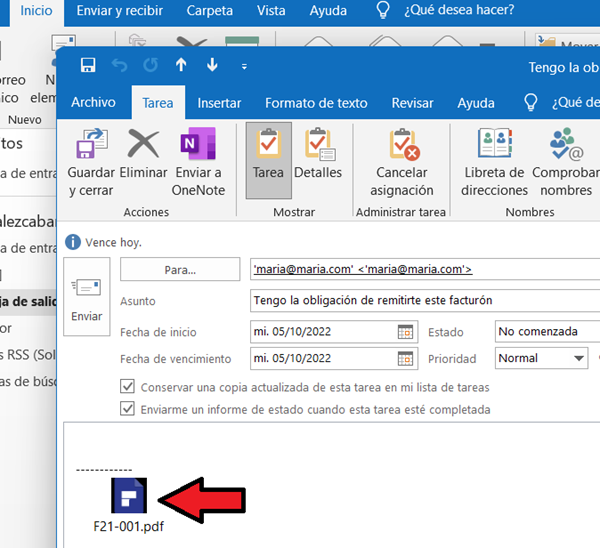Click the Save icon in the title bar
Image resolution: width=600 pixels, height=548 pixels.
pos(87,66)
